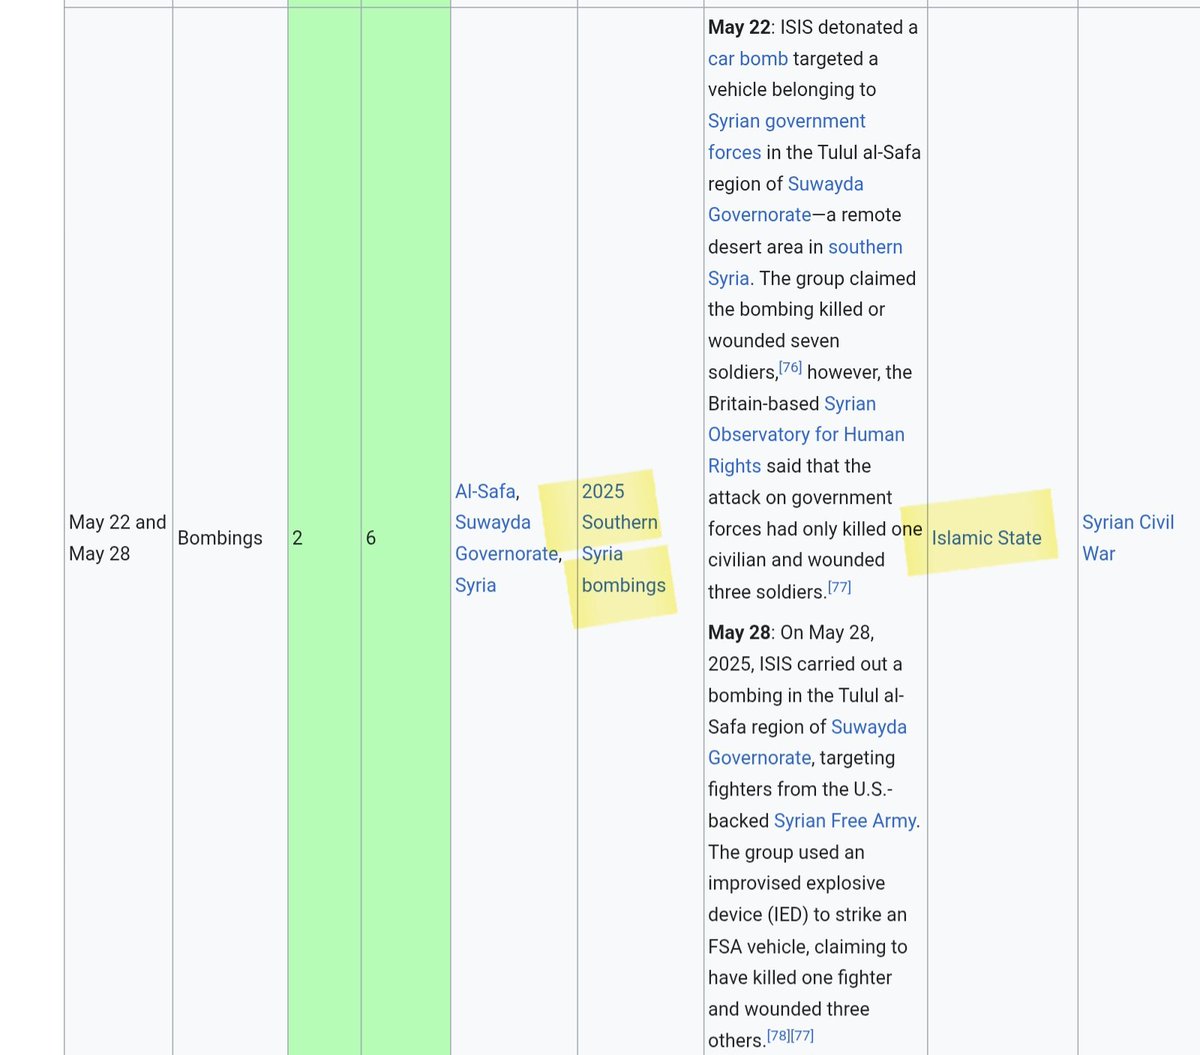Open citation [77] after 'three soldiers'
This screenshot has height=1055, width=1200.
(839, 587)
